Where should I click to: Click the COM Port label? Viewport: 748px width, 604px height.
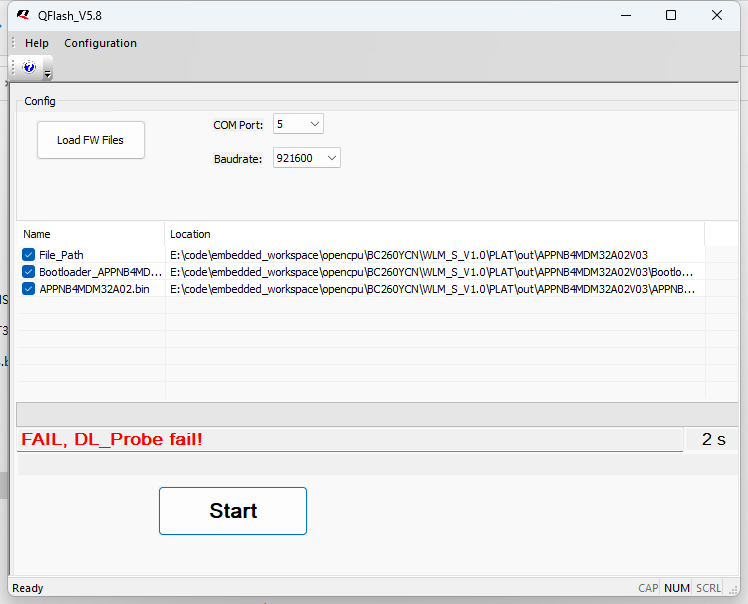(238, 125)
